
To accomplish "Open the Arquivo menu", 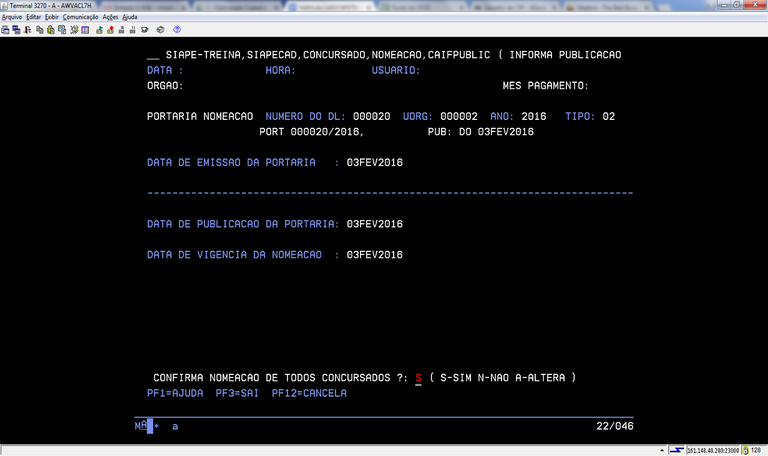I will [x=12, y=17].
